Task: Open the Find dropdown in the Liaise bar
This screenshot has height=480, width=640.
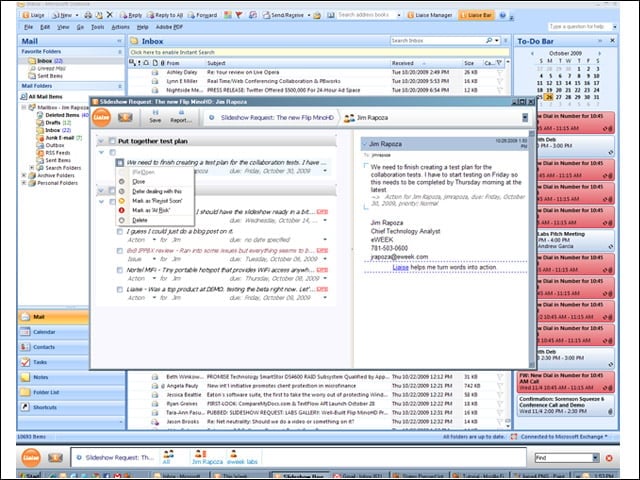Action: pyautogui.click(x=596, y=458)
